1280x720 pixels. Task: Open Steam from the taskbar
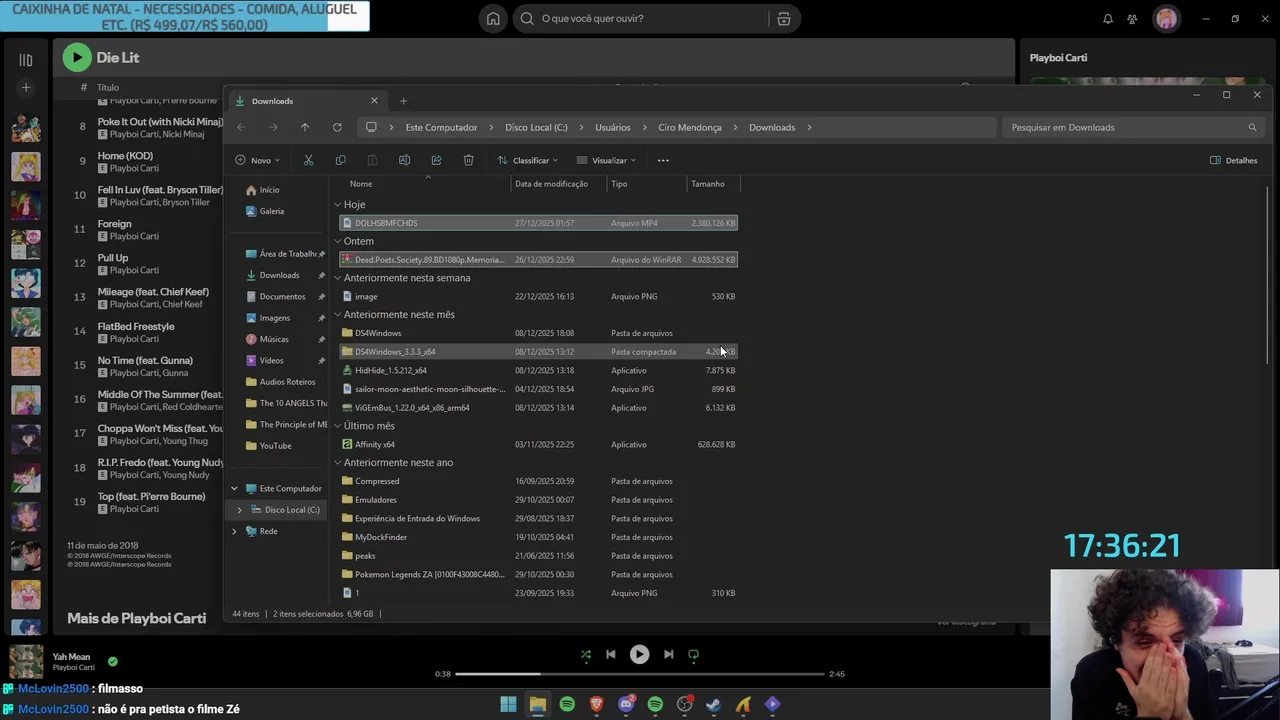[x=713, y=704]
